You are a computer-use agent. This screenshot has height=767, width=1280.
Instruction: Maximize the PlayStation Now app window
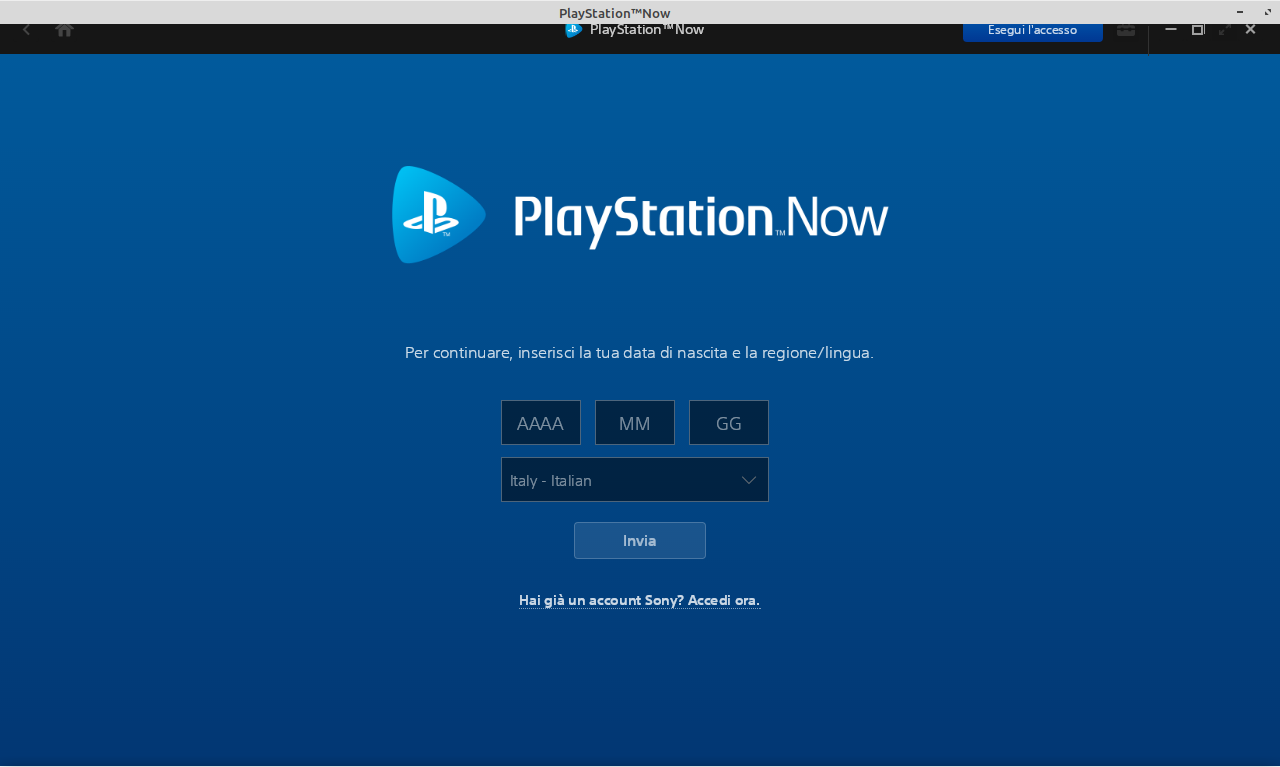[x=1198, y=30]
